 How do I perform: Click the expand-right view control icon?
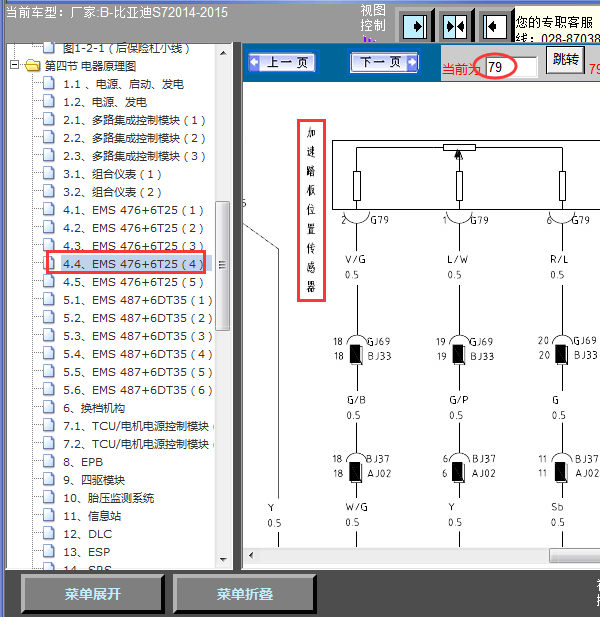coord(416,26)
